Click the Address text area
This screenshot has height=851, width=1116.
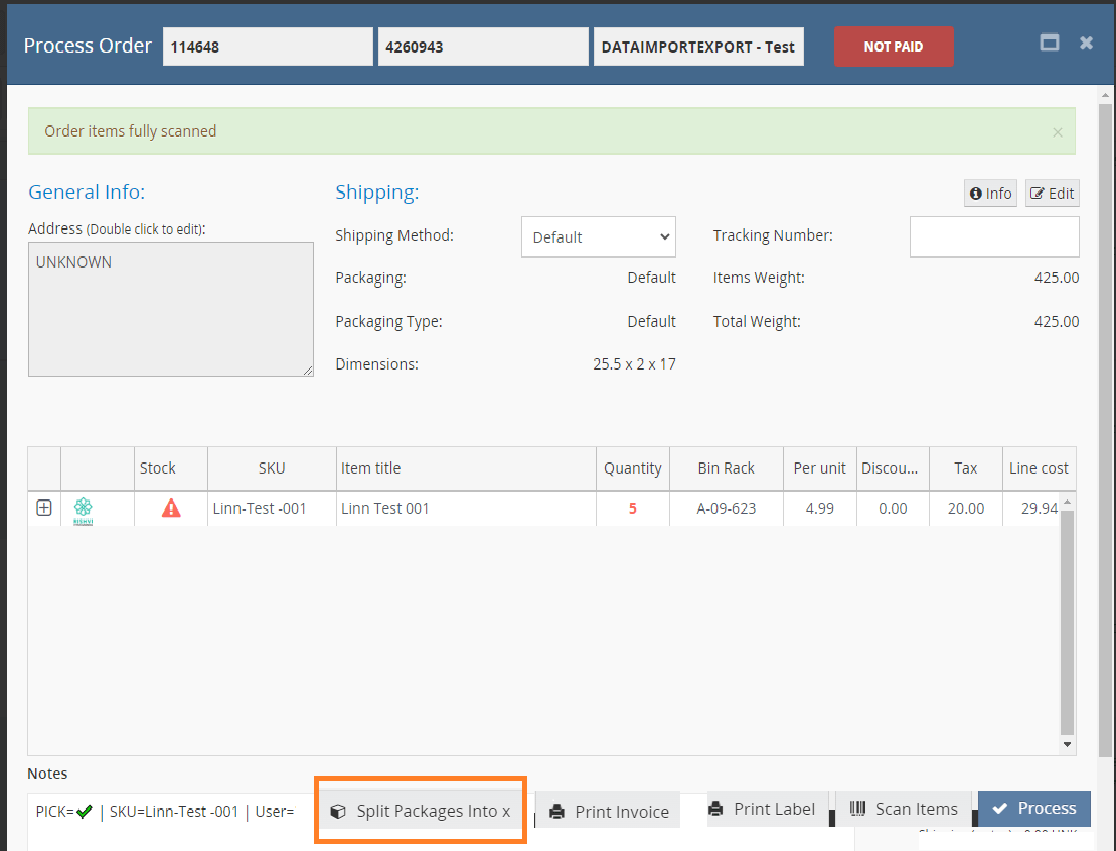[x=170, y=309]
